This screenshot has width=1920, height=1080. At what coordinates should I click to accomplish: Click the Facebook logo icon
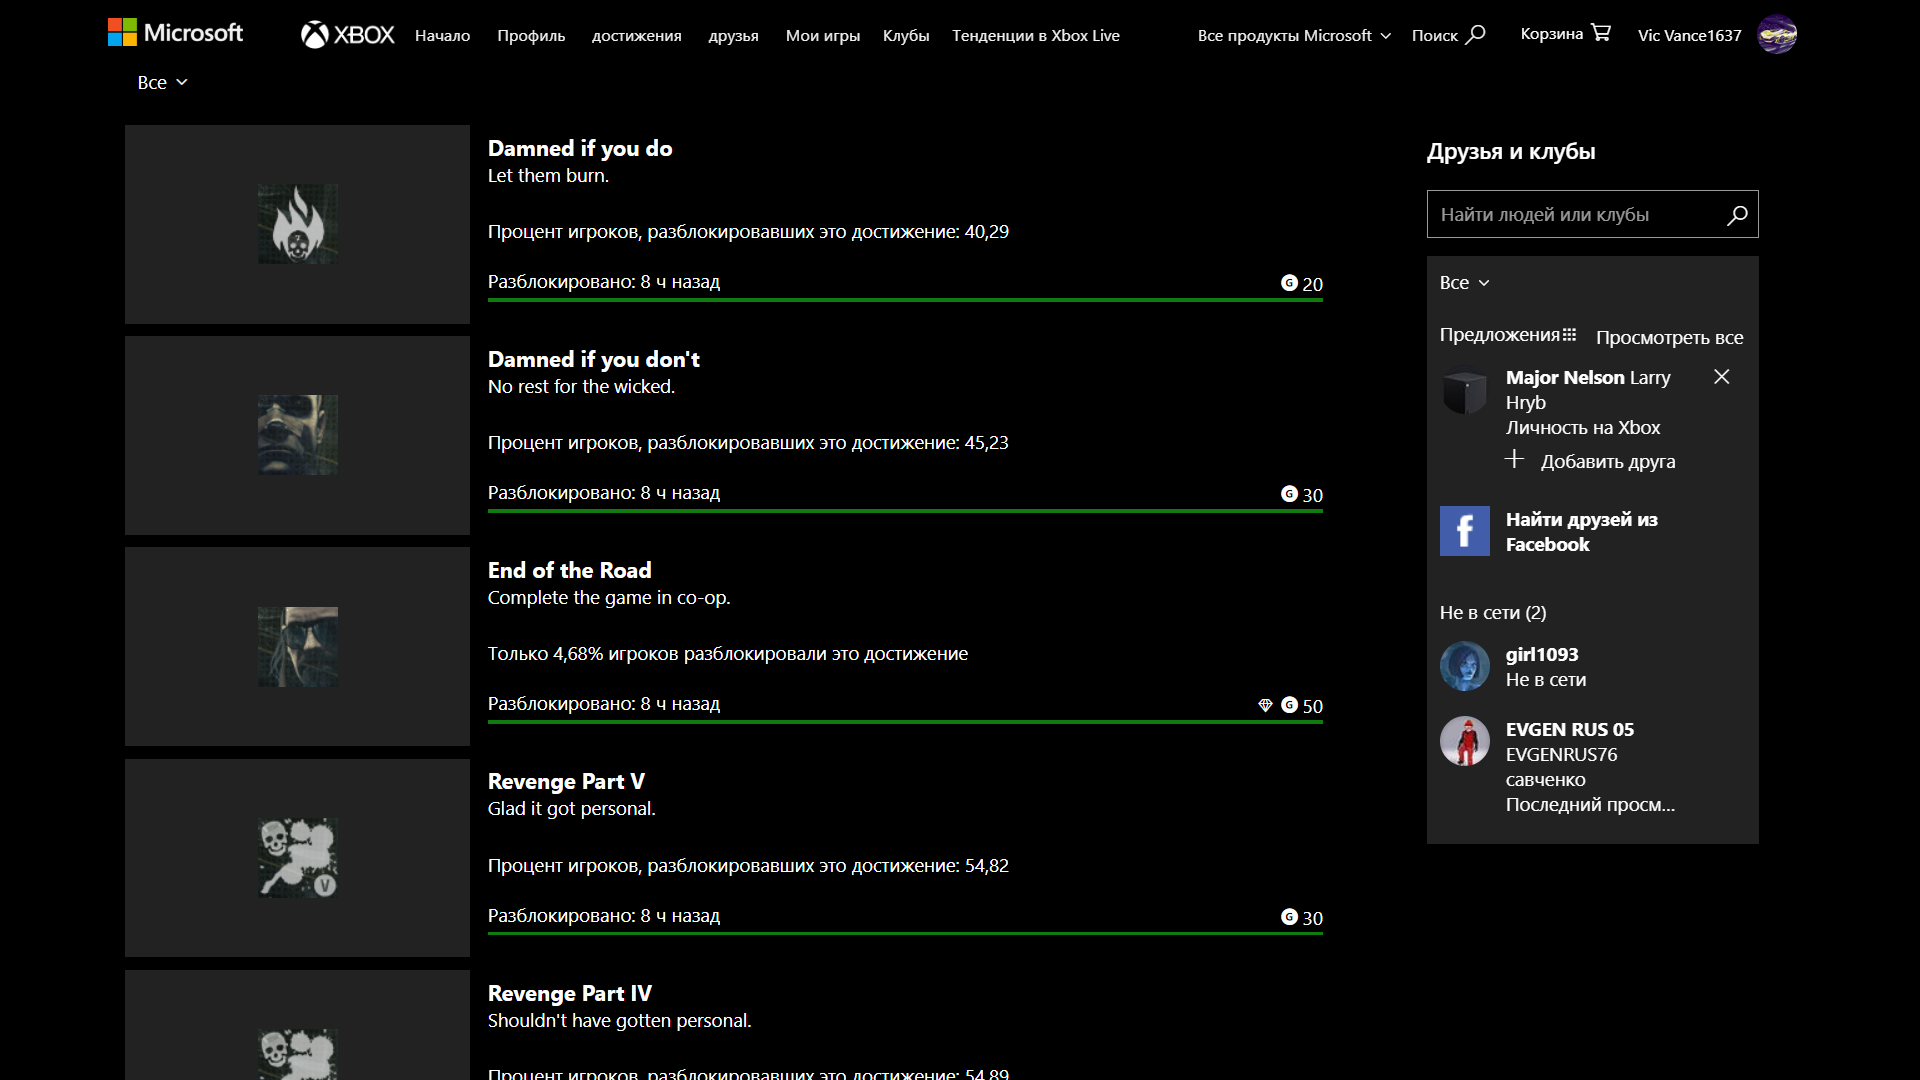(1465, 531)
